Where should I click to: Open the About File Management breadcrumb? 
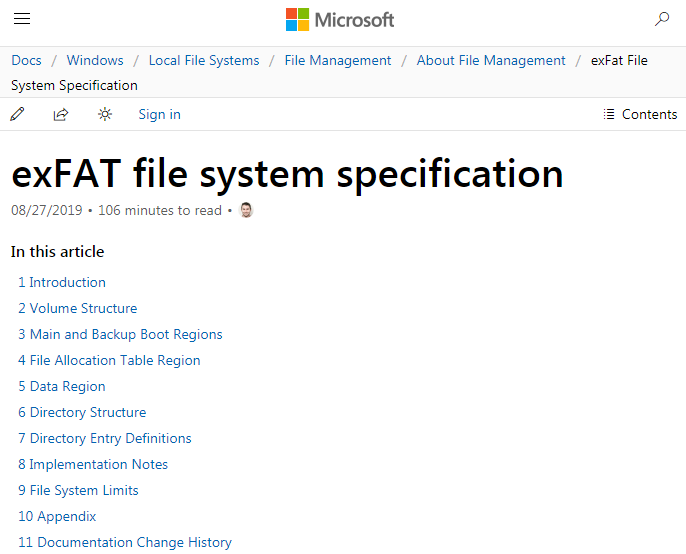491,60
